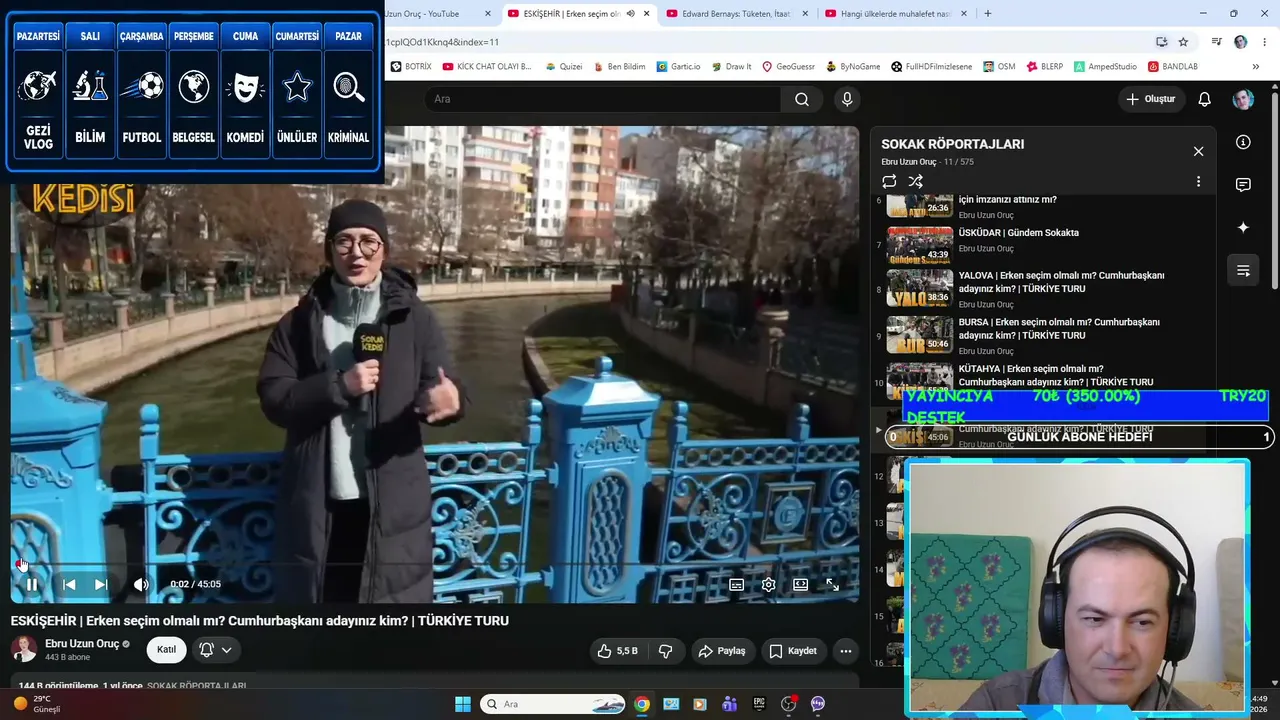Mute the video with the speaker icon

coord(141,584)
